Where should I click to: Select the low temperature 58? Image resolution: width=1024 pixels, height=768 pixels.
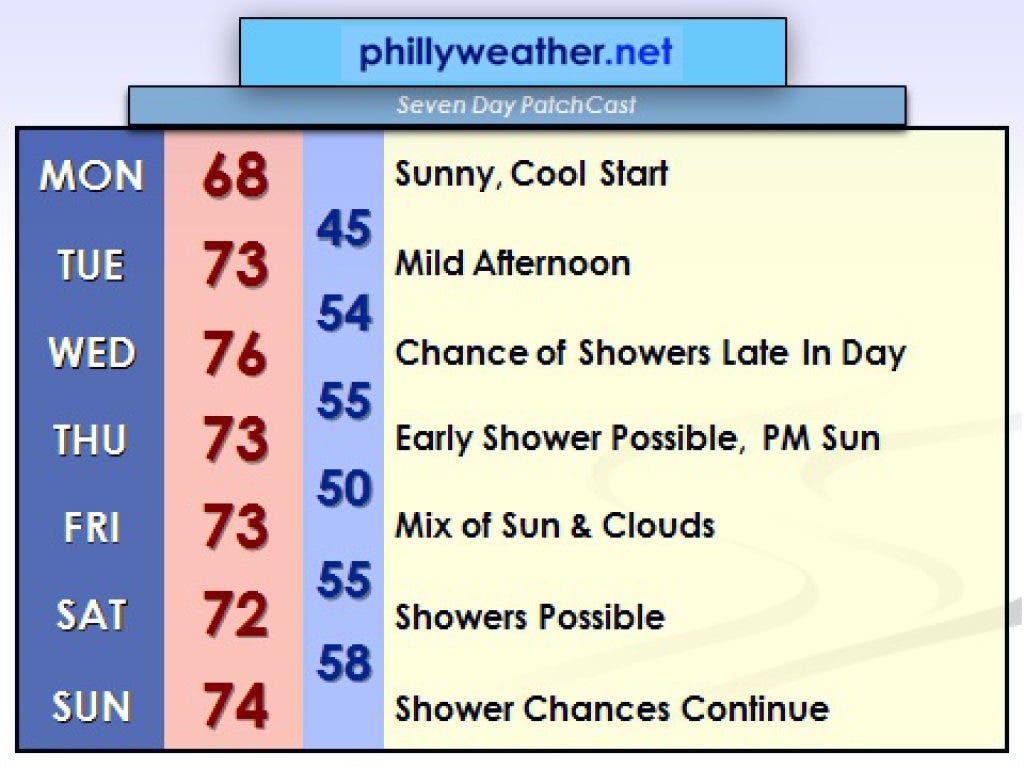344,663
